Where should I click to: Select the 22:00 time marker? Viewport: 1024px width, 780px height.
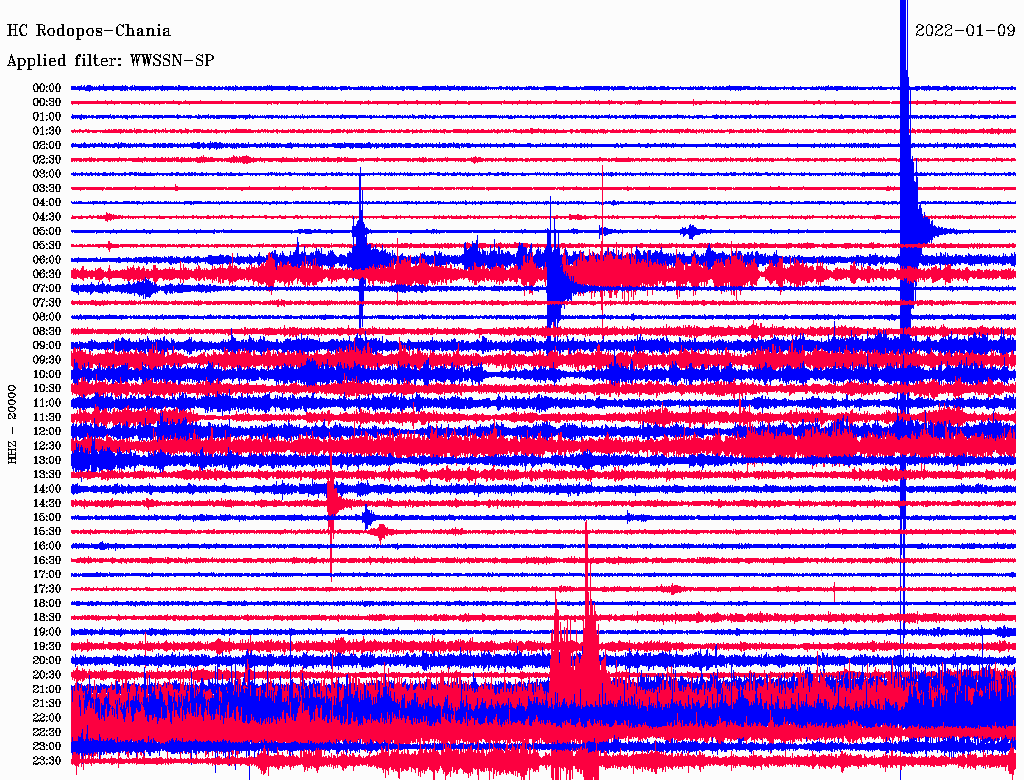[x=47, y=718]
